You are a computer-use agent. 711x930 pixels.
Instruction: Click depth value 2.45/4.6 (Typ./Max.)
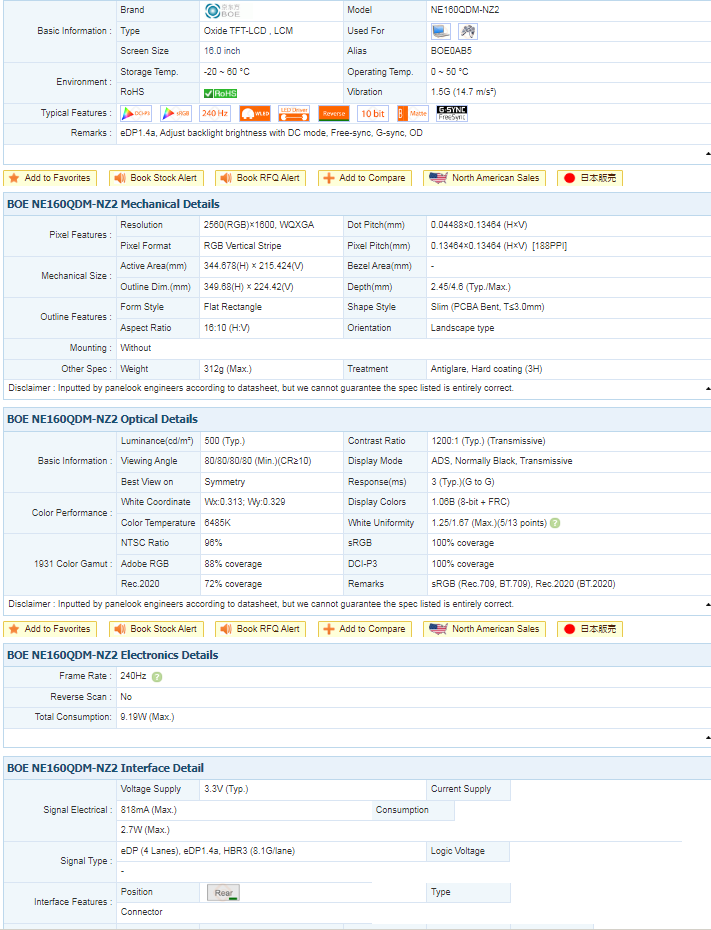[471, 286]
